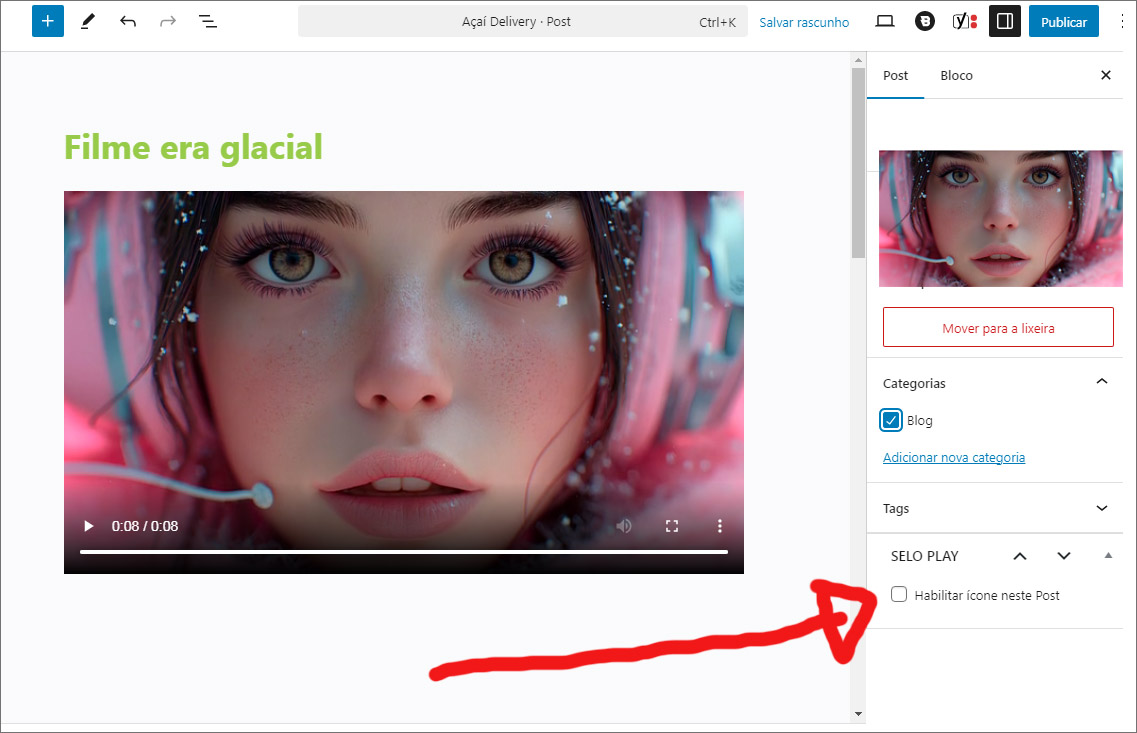Toggle the settings sidebar icon
Screen dimensions: 1137x733
pyautogui.click(x=1005, y=22)
